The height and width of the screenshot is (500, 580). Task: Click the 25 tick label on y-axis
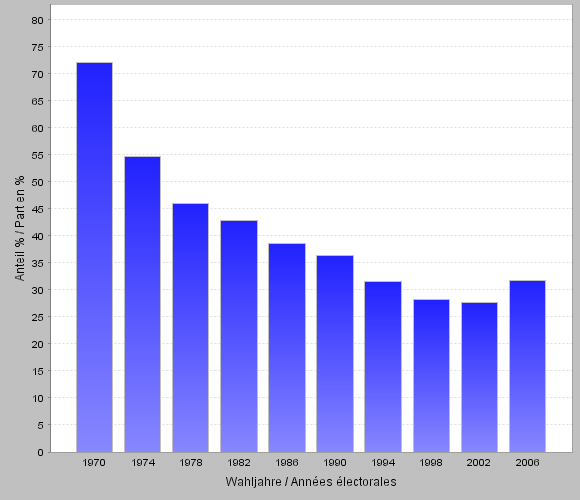pyautogui.click(x=37, y=317)
